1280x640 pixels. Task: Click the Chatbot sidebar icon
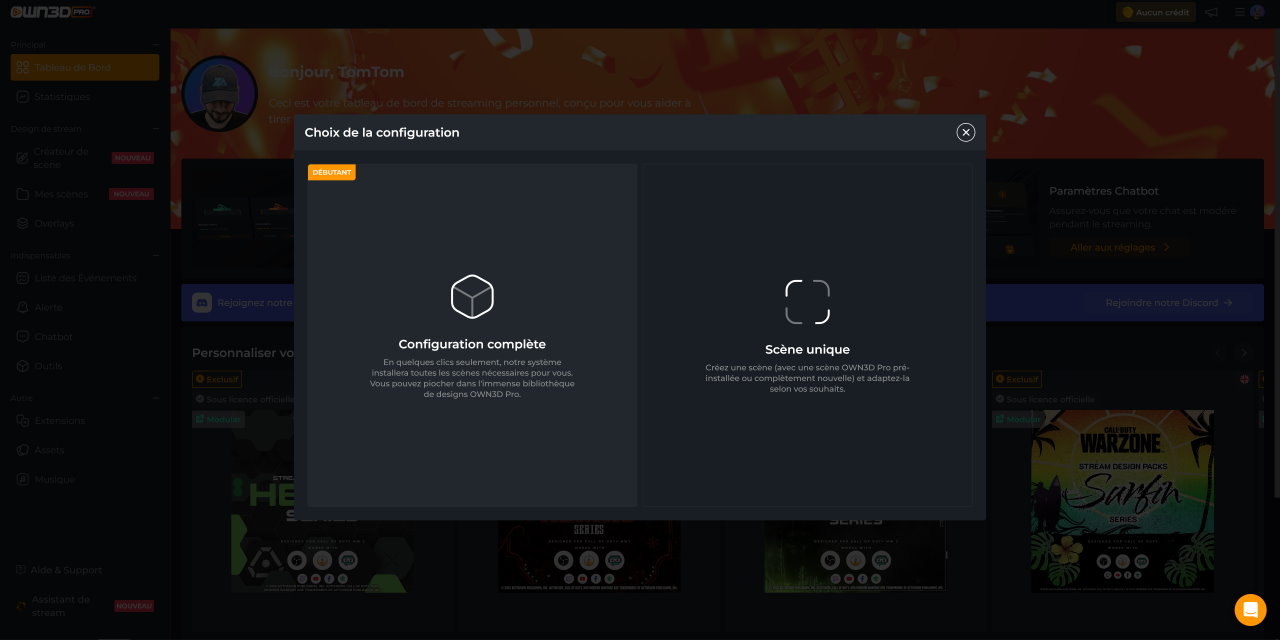(23, 337)
